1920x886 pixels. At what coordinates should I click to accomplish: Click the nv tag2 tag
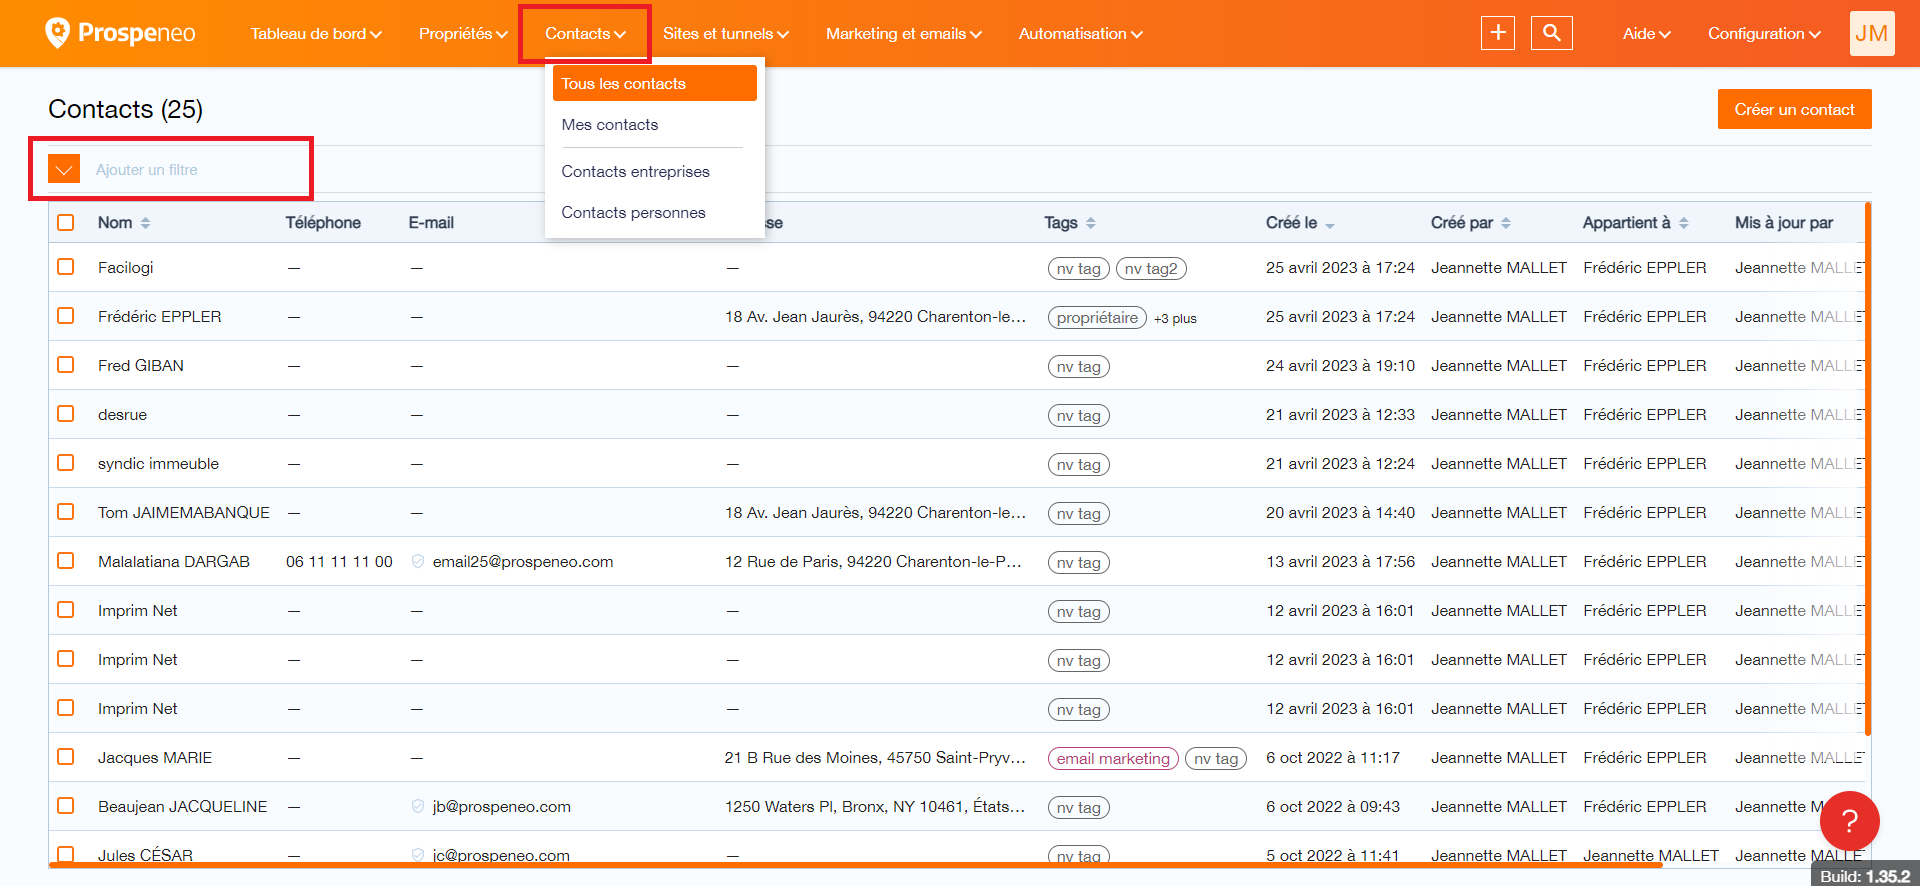1151,268
